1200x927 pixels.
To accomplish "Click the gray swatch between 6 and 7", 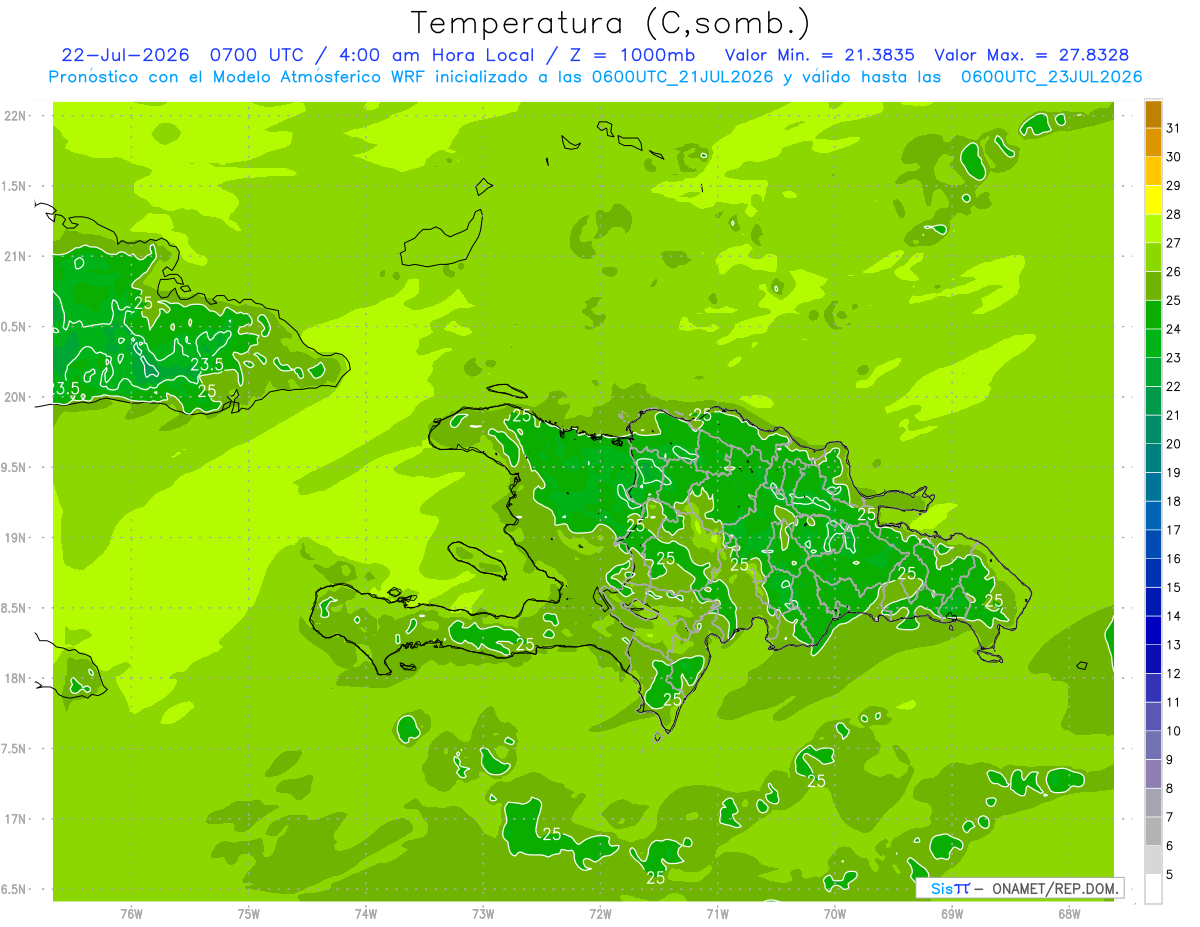I will point(1153,832).
